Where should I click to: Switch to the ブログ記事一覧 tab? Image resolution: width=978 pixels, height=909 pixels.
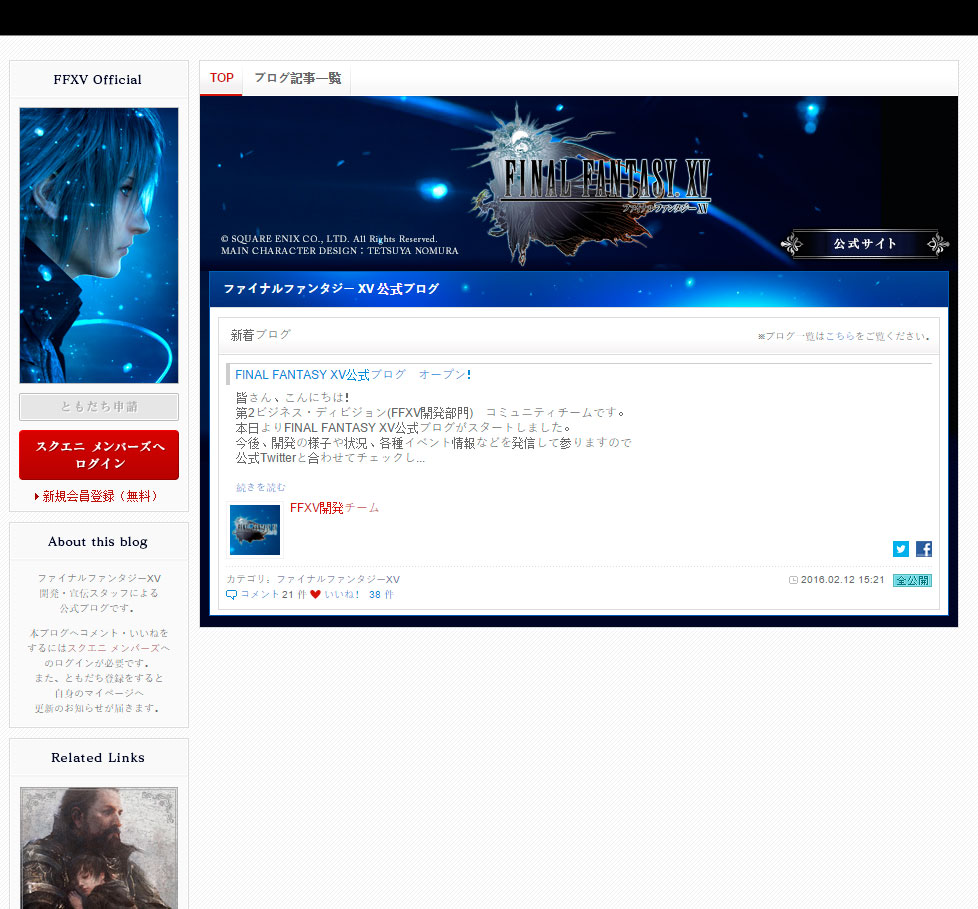click(x=298, y=78)
